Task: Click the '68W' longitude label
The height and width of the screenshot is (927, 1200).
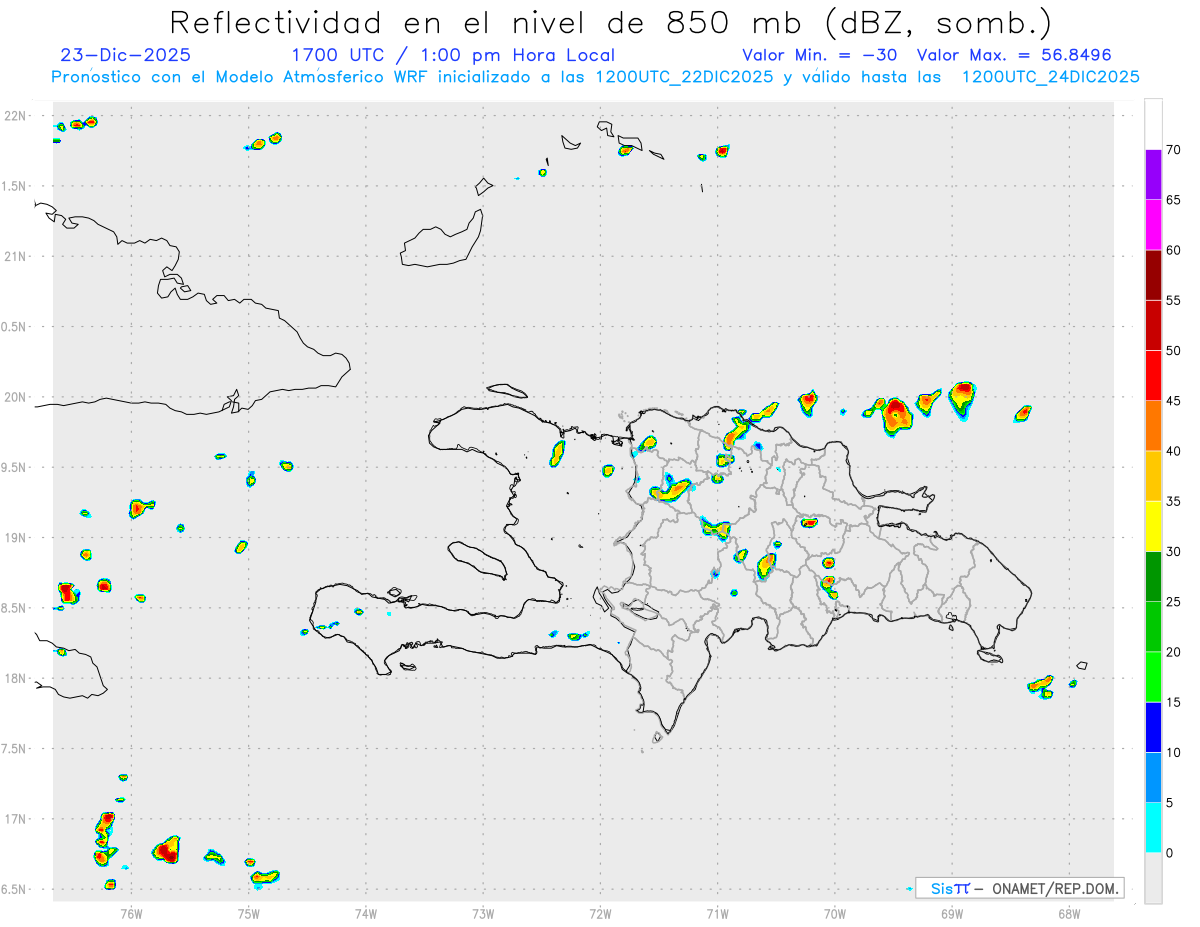Action: coord(1069,913)
